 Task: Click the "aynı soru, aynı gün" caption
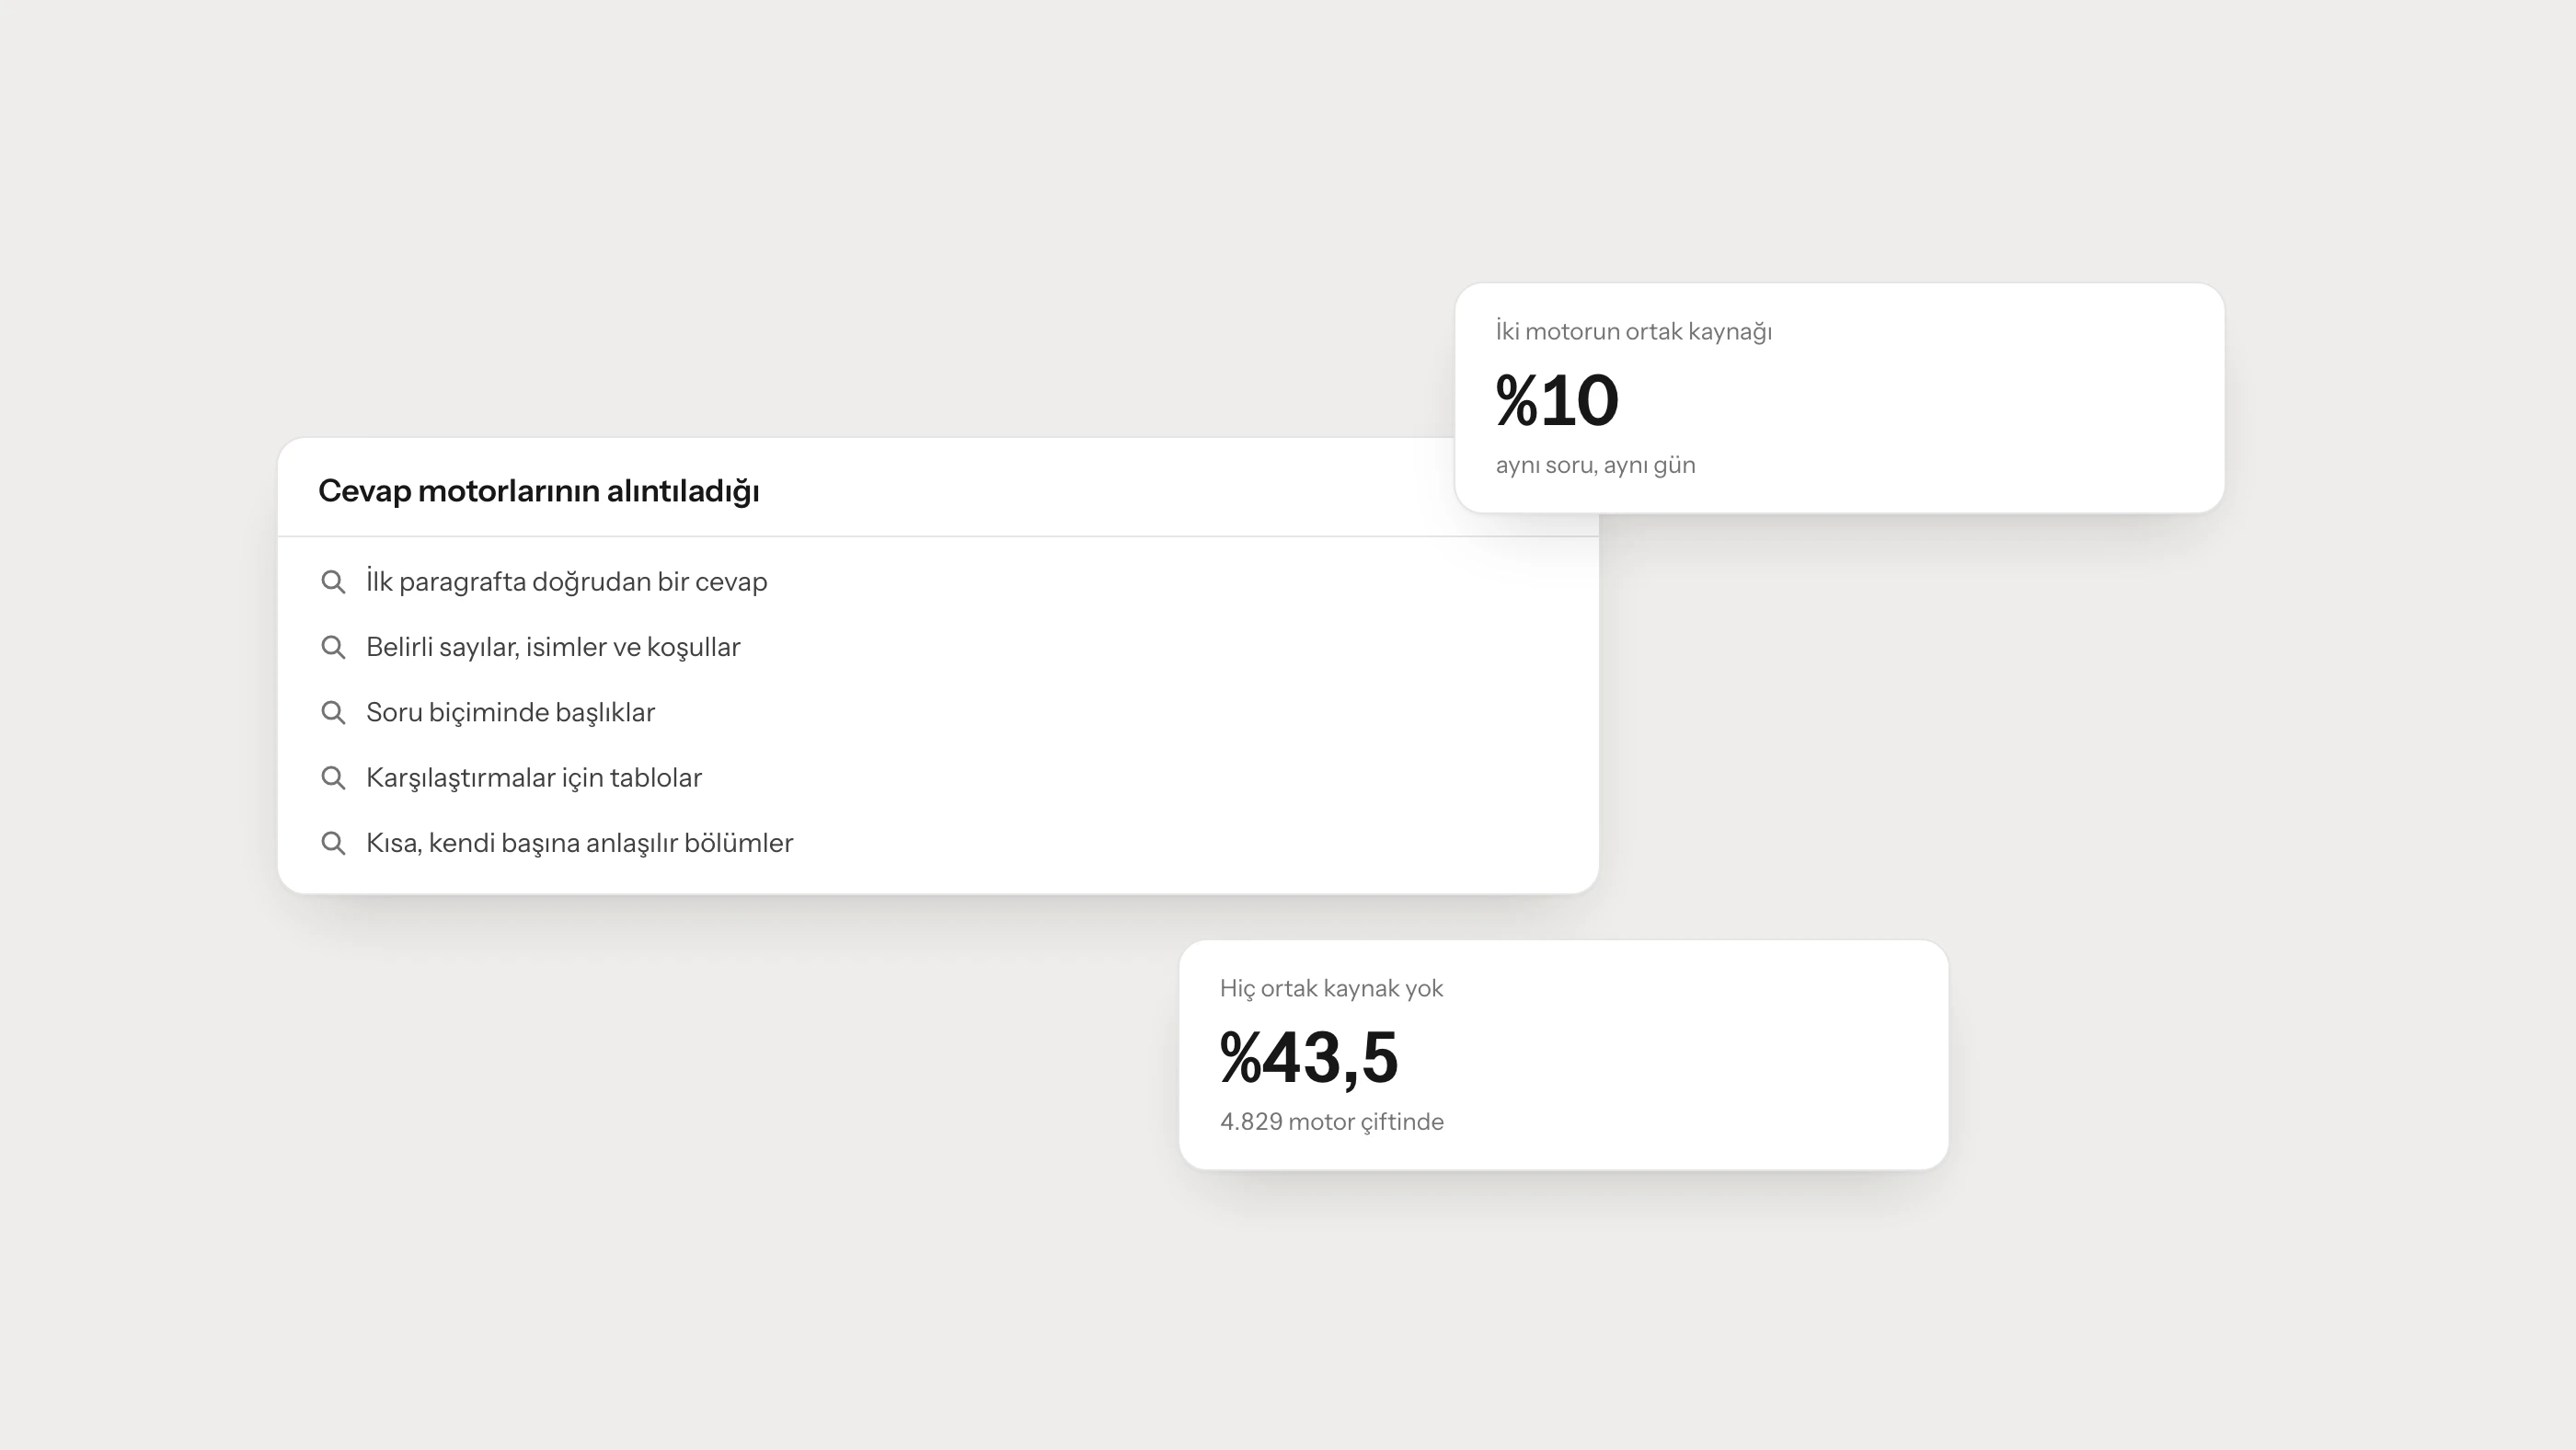point(1595,465)
